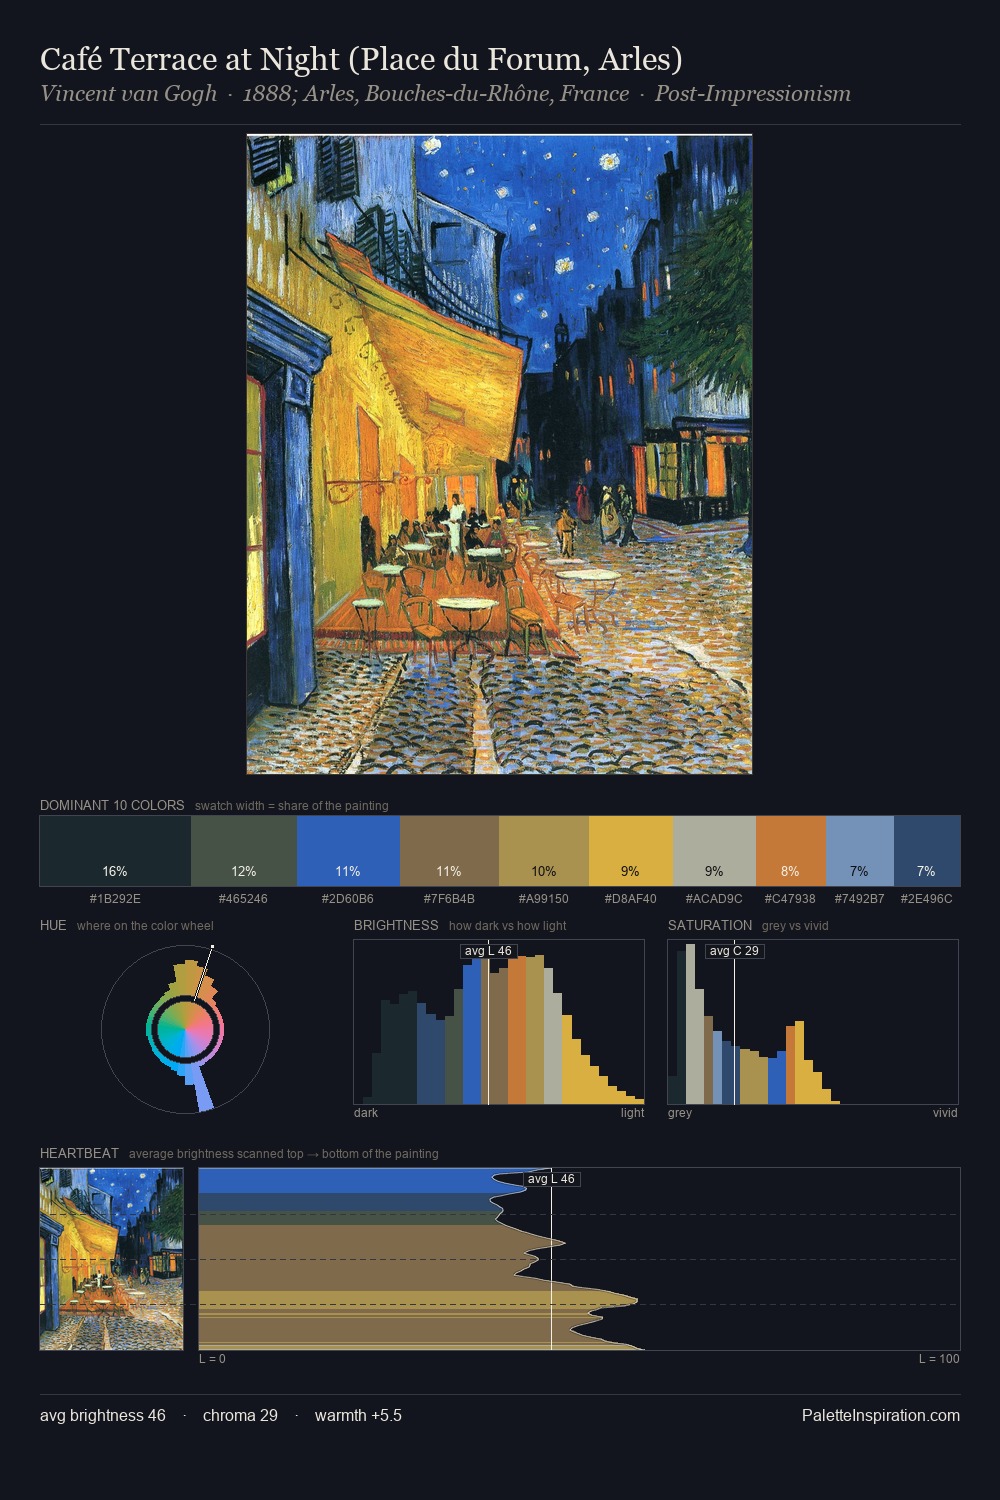1000x1500 pixels.
Task: Click the 'HEARTBEAT' section heading
Action: [x=79, y=1153]
